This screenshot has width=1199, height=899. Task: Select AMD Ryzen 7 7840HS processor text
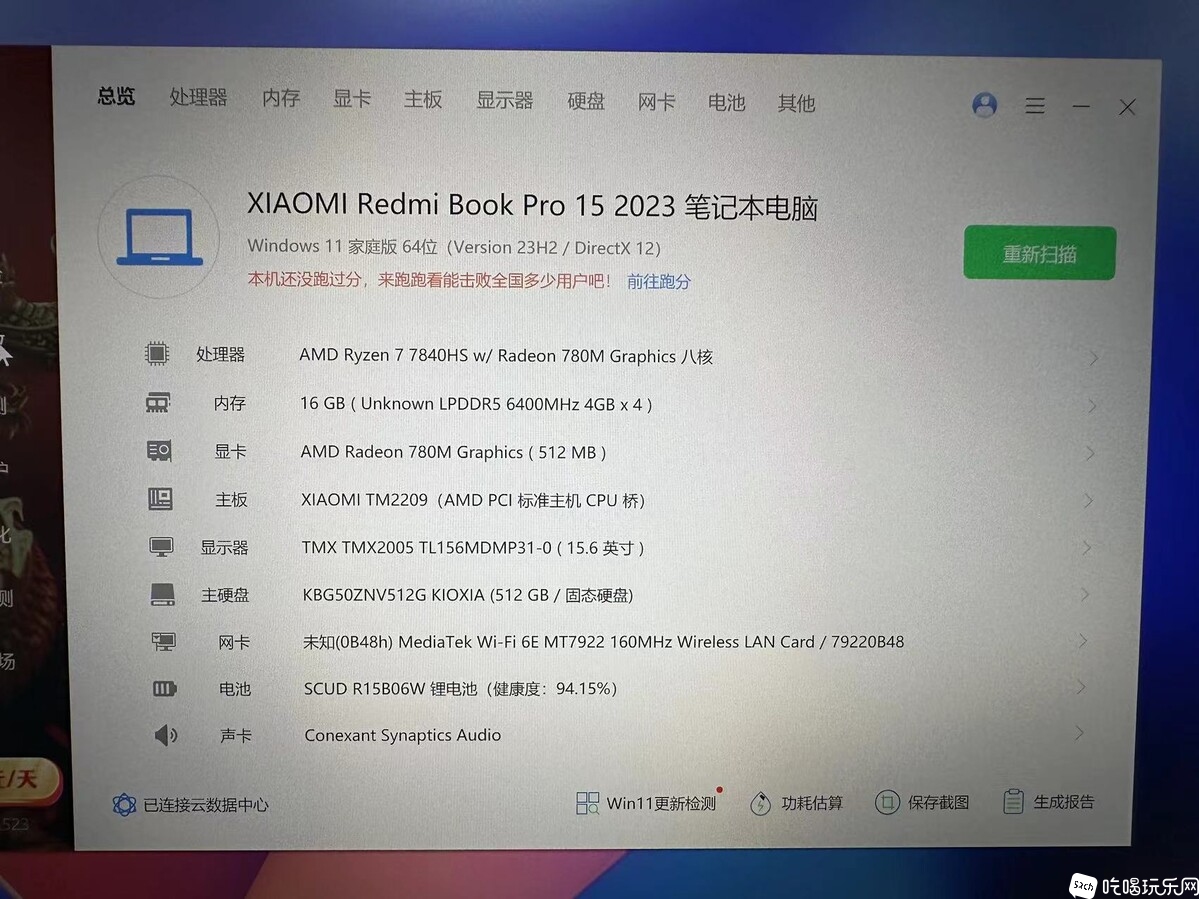pos(505,356)
